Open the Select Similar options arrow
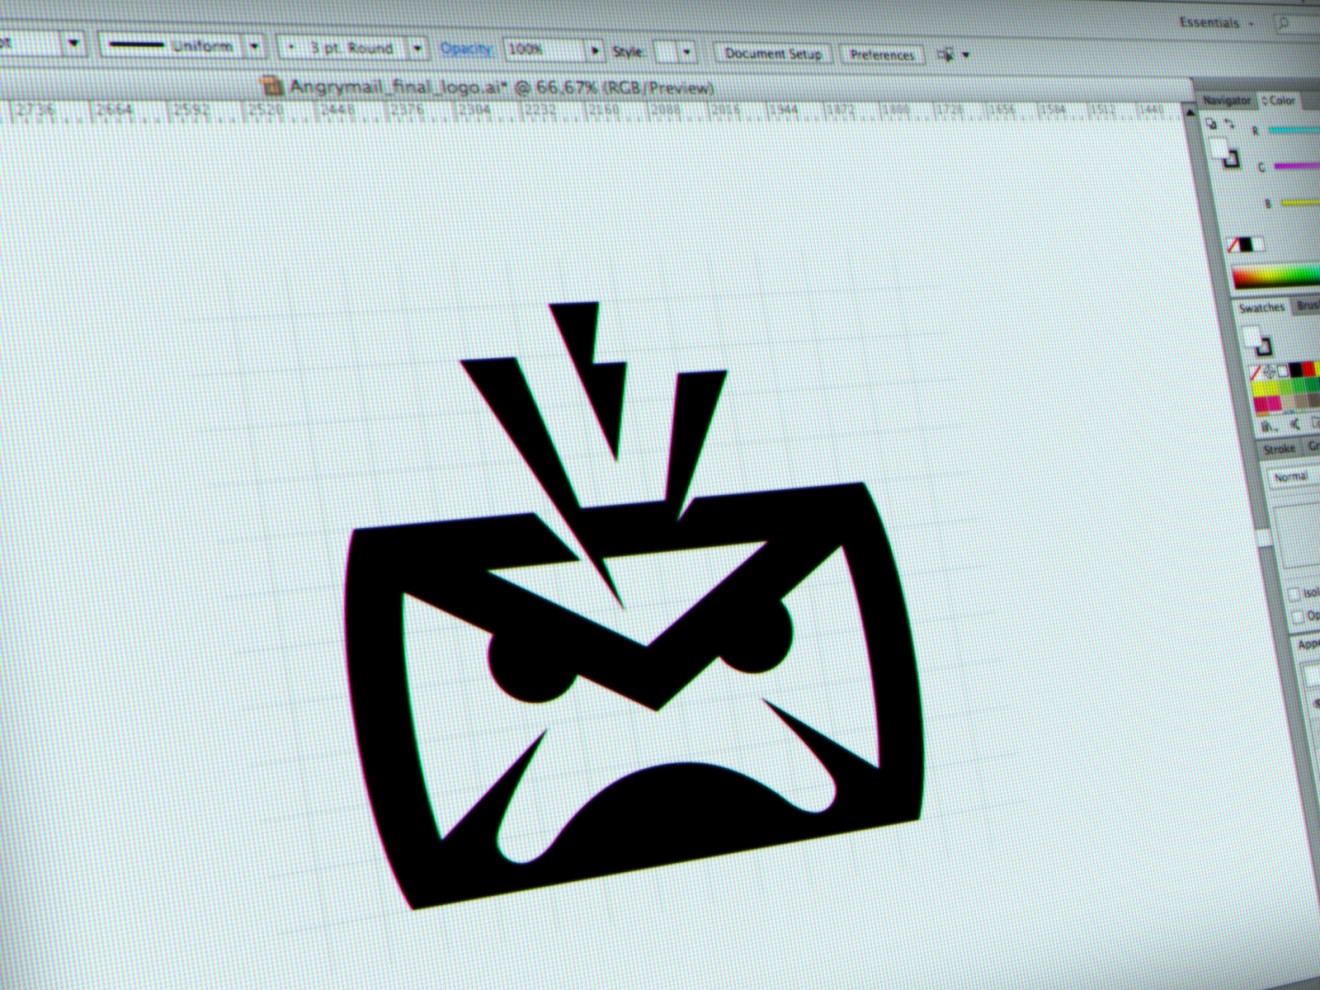 tap(965, 55)
